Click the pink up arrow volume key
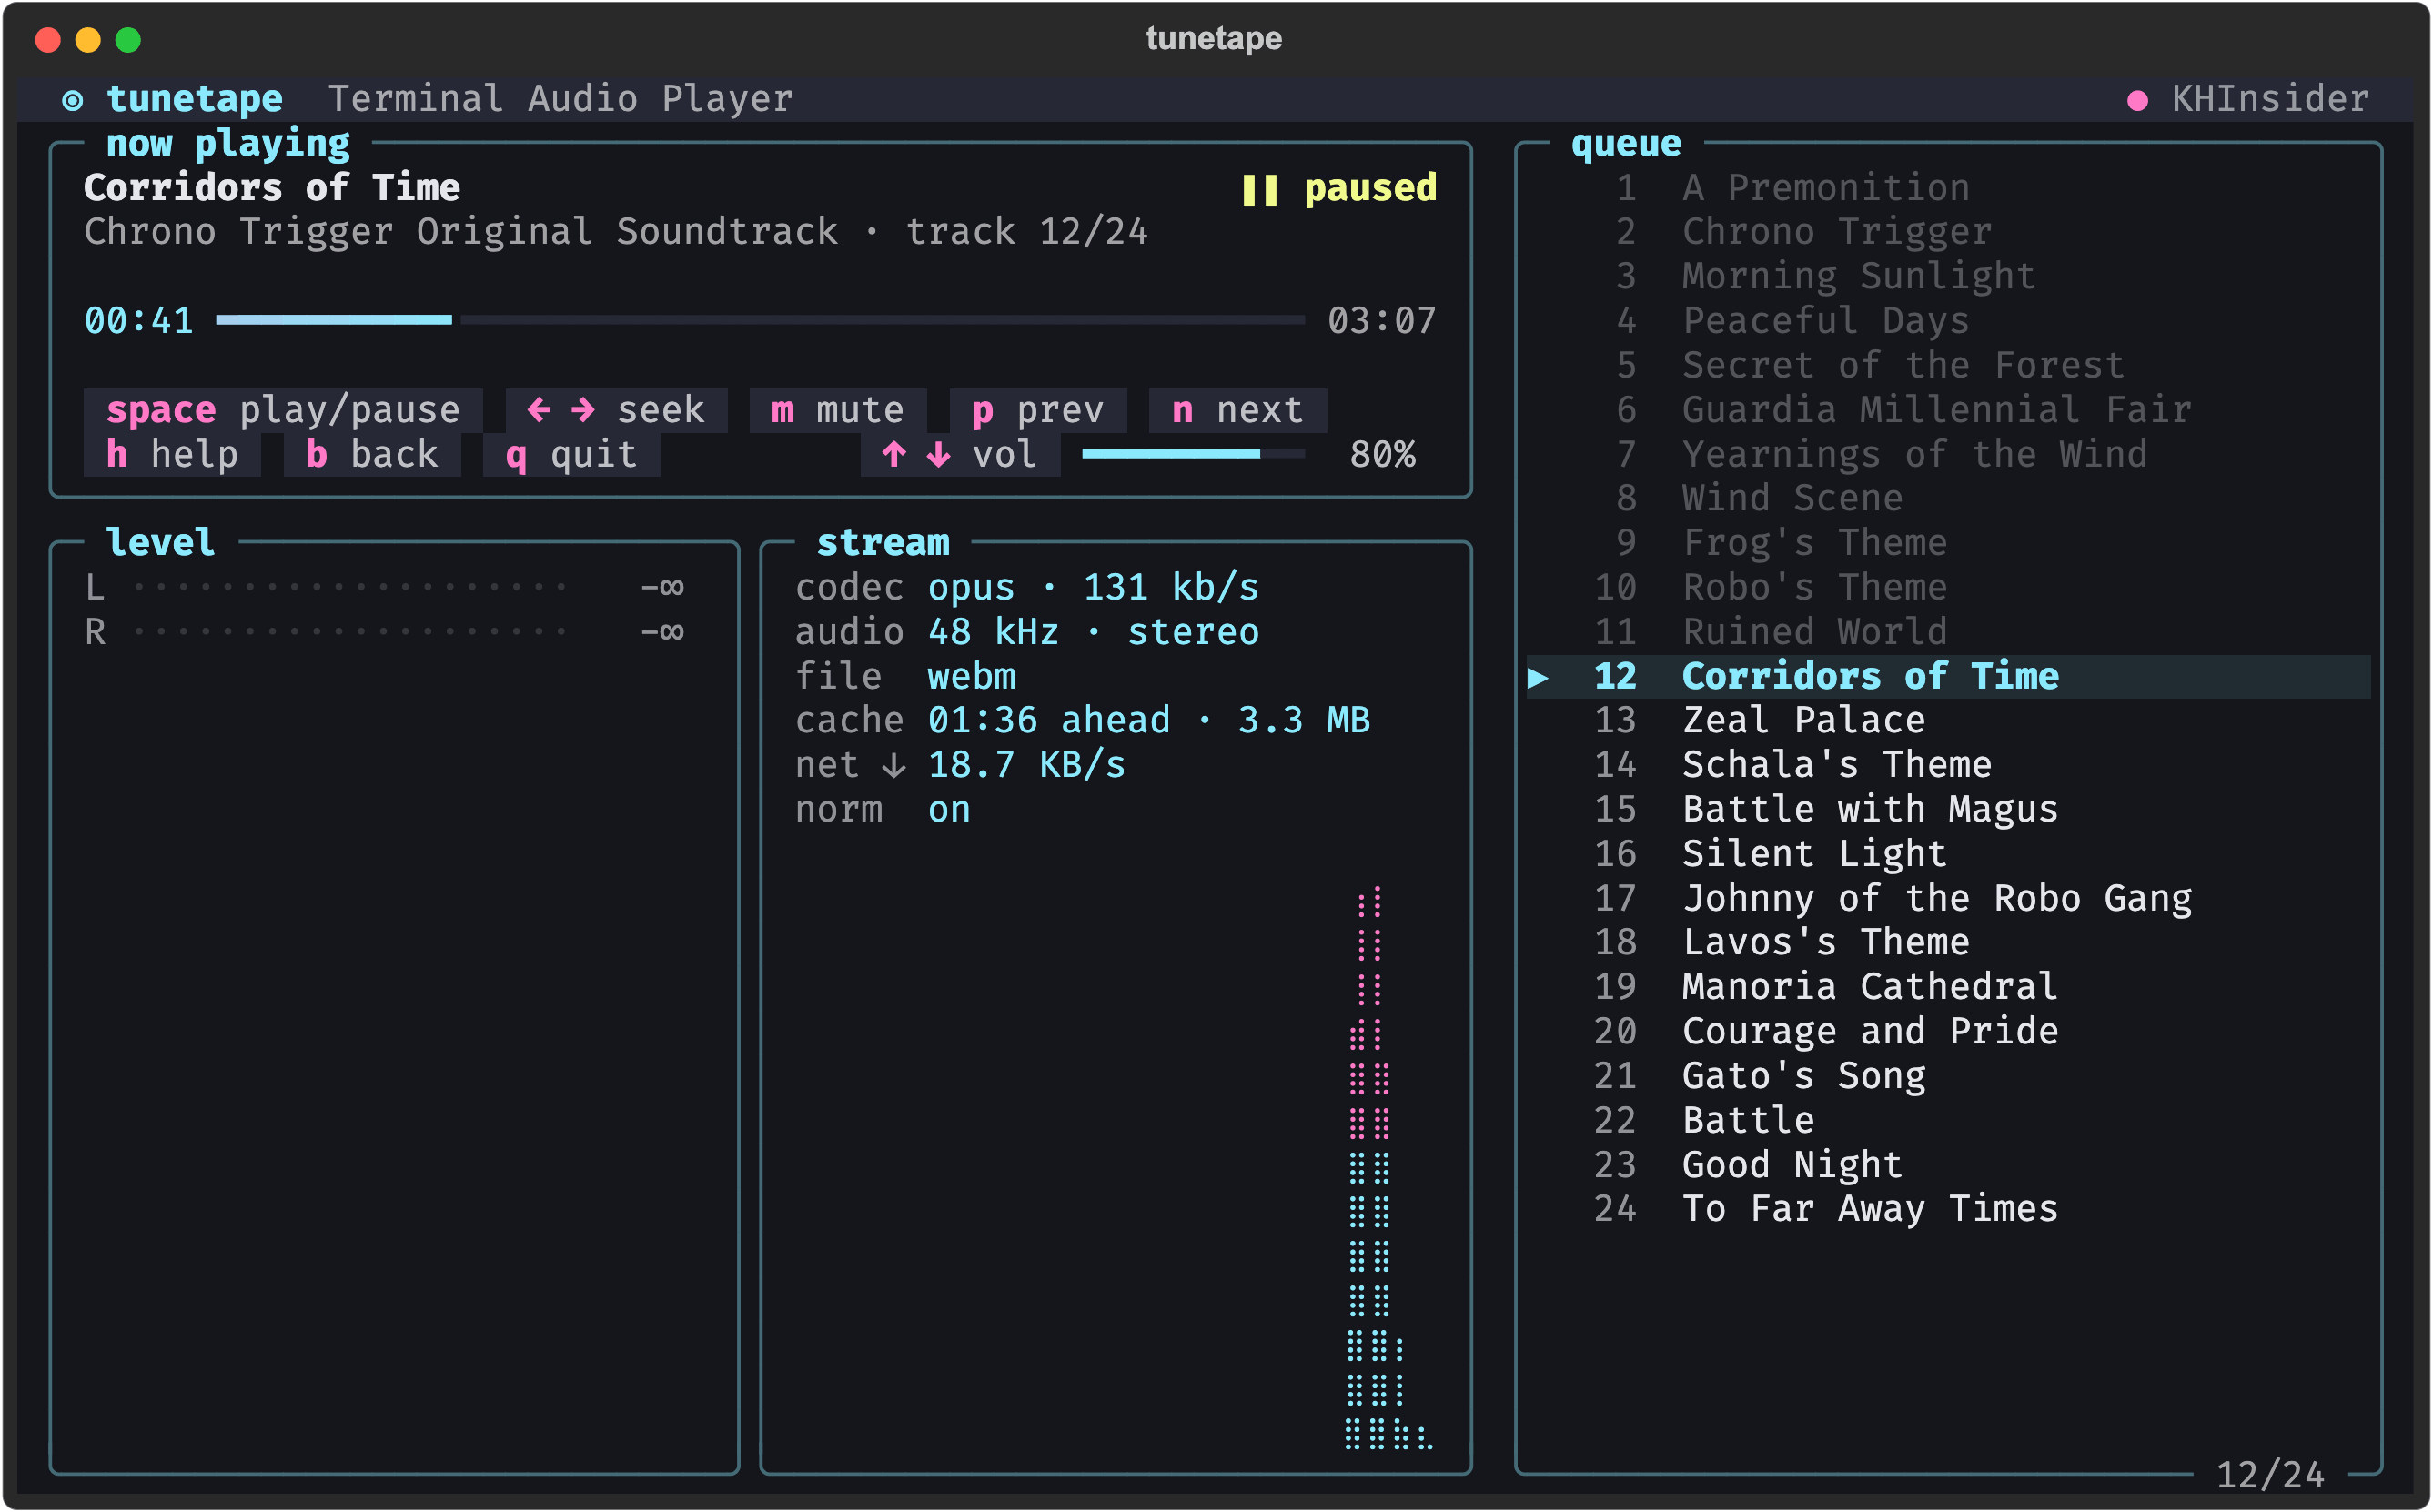 pyautogui.click(x=894, y=455)
